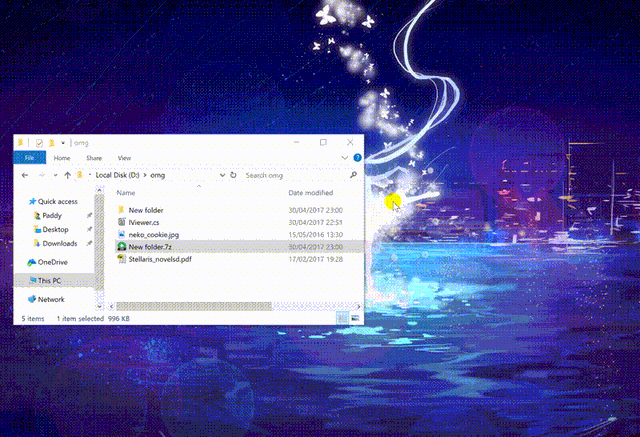This screenshot has height=437, width=640.
Task: Click the horizontal scrollbar right arrow
Action: (358, 306)
